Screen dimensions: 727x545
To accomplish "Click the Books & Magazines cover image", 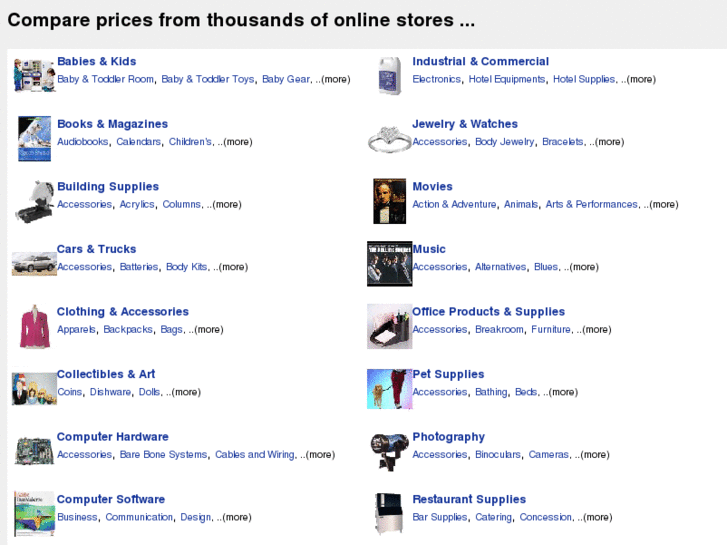I will coord(33,138).
